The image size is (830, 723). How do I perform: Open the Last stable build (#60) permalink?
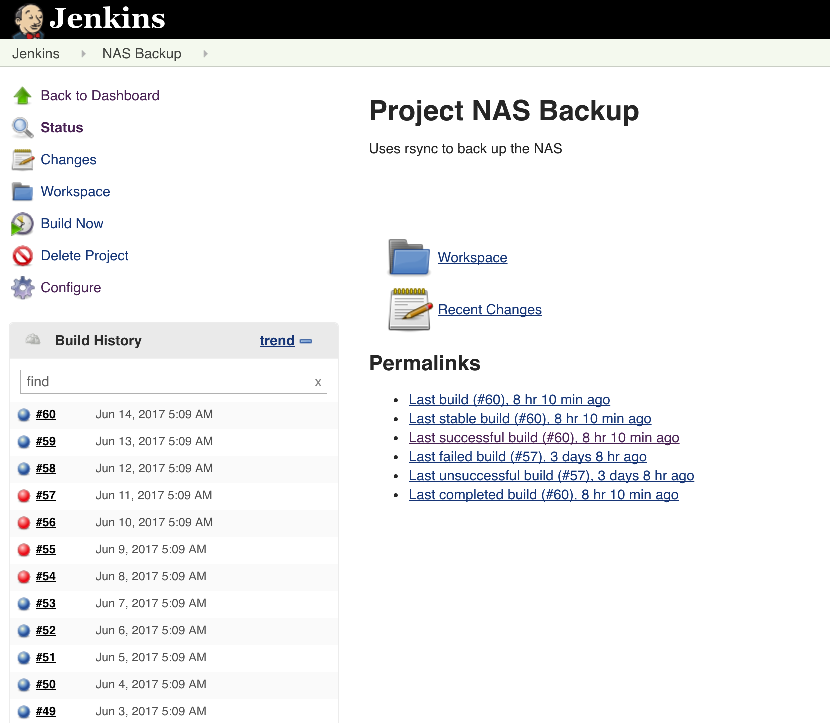530,419
